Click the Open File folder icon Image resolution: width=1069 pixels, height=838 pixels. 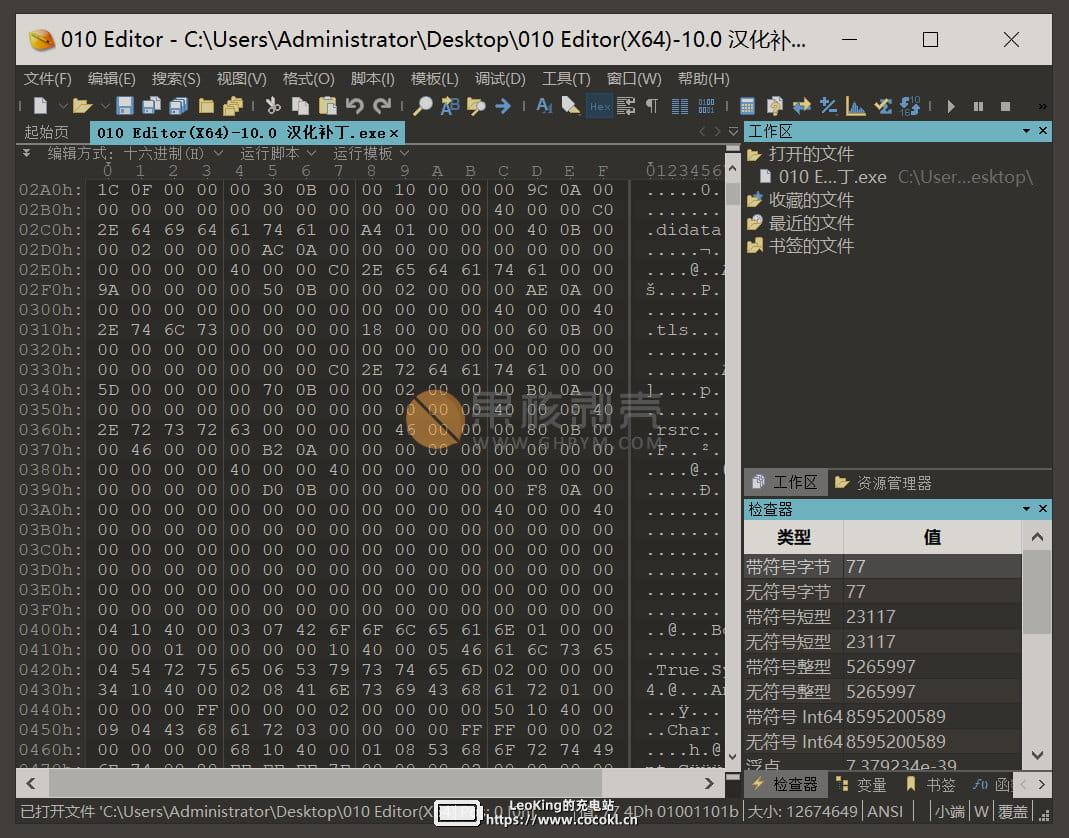point(82,106)
